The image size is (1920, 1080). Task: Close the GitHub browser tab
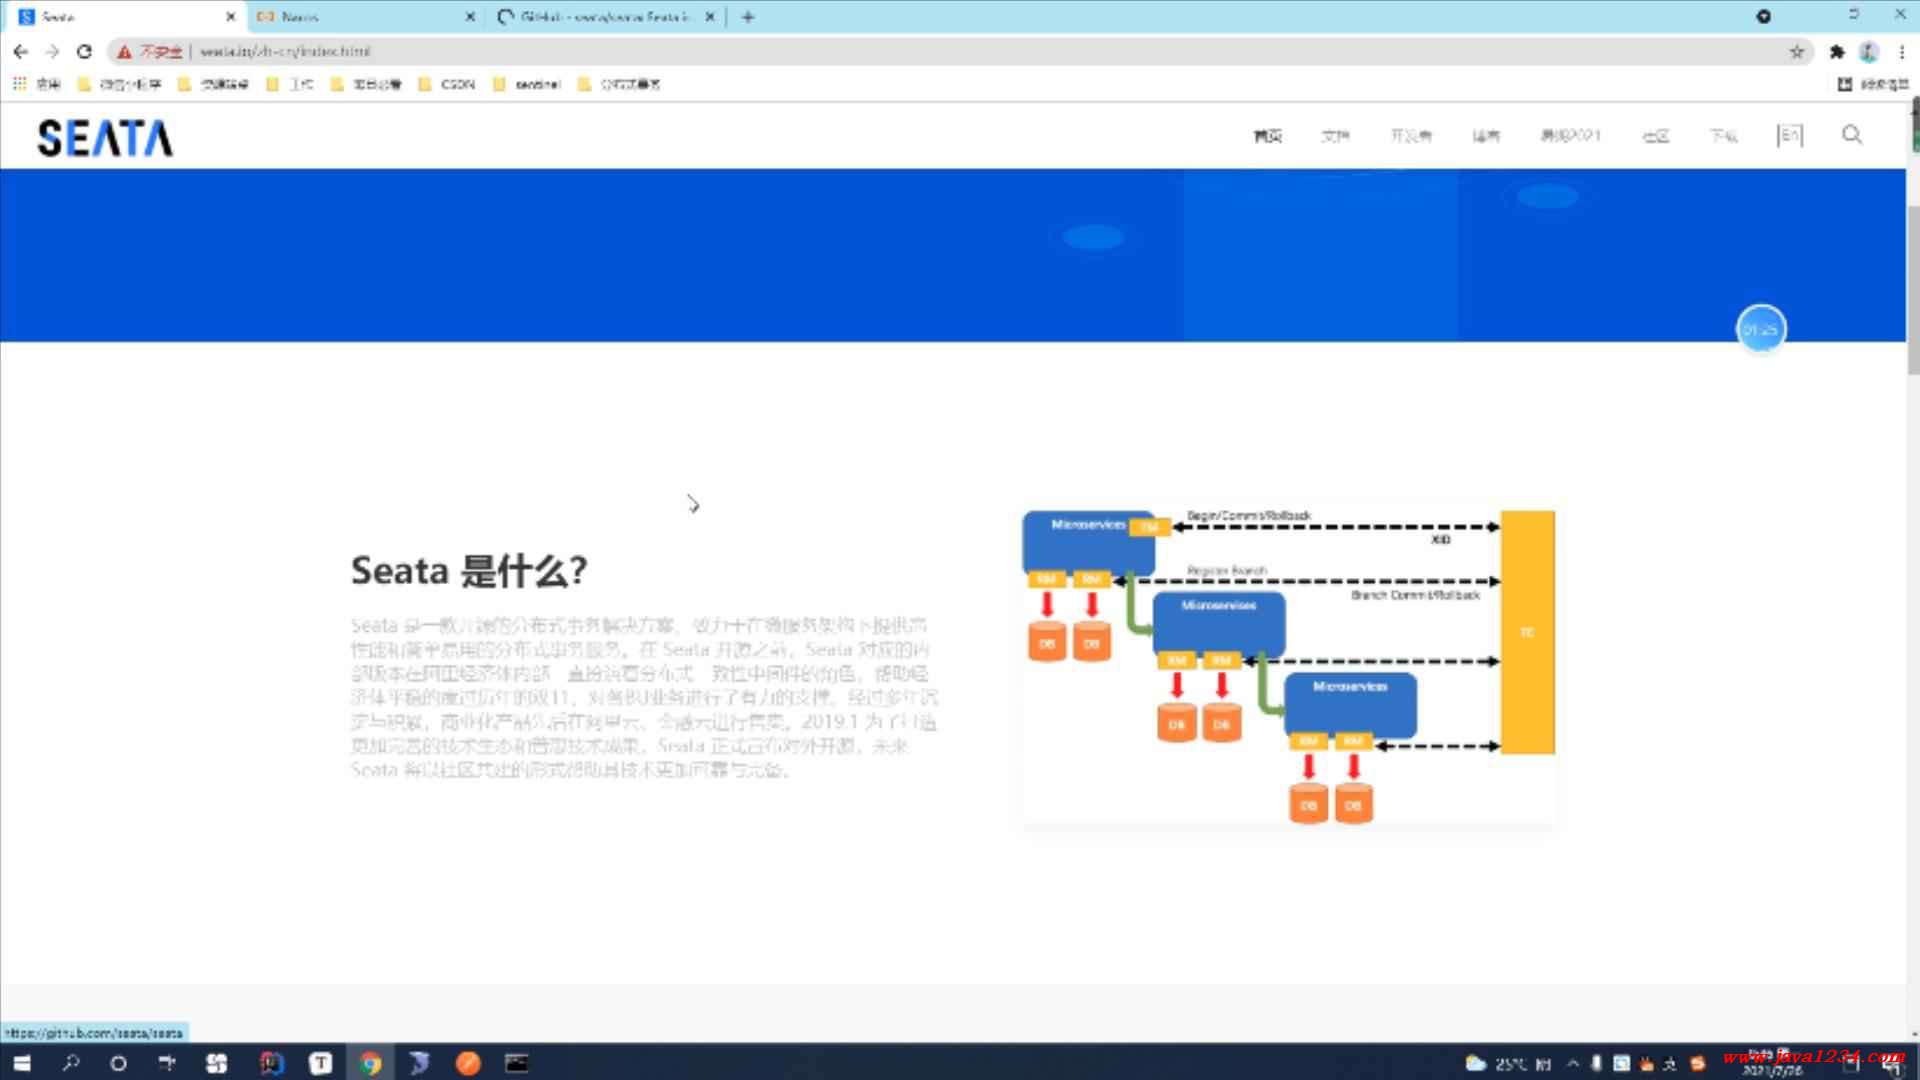tap(710, 16)
